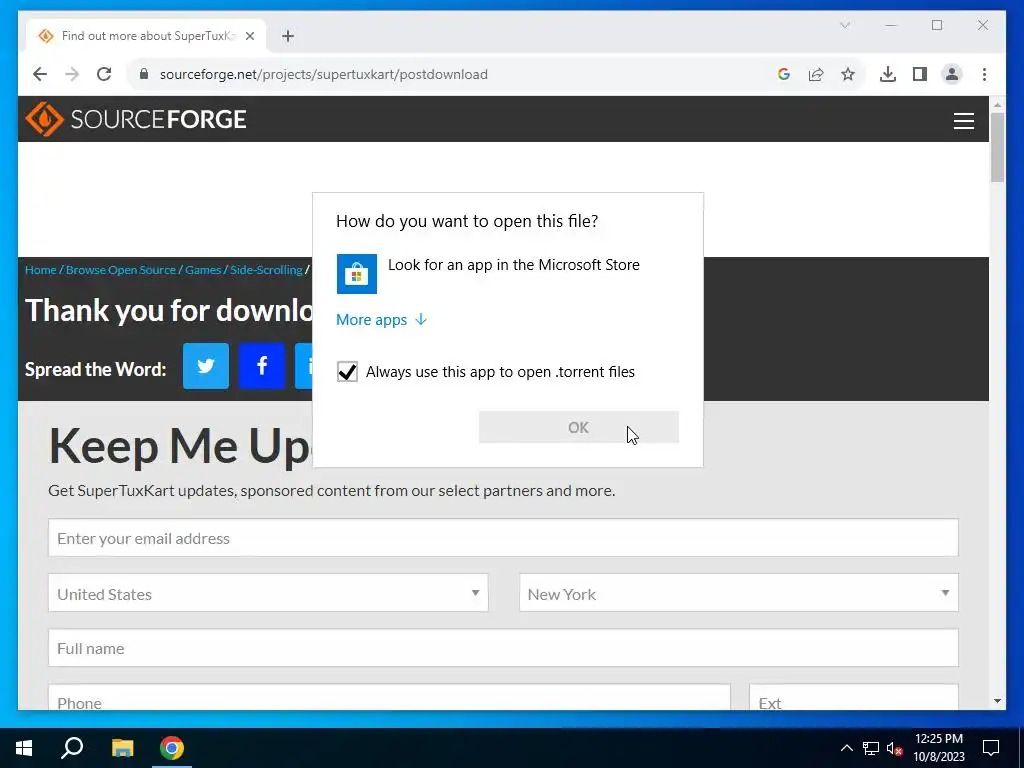Viewport: 1024px width, 768px height.
Task: Open the Chrome profile avatar
Action: pyautogui.click(x=952, y=74)
